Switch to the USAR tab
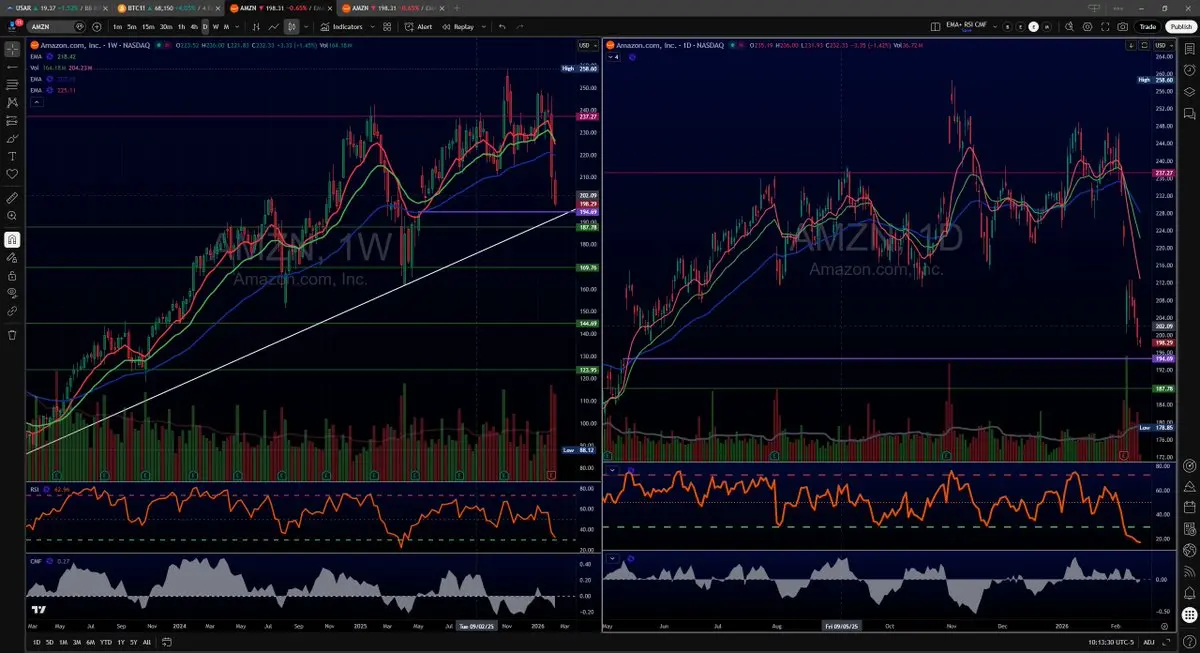The width and height of the screenshot is (1200, 653). (x=56, y=8)
